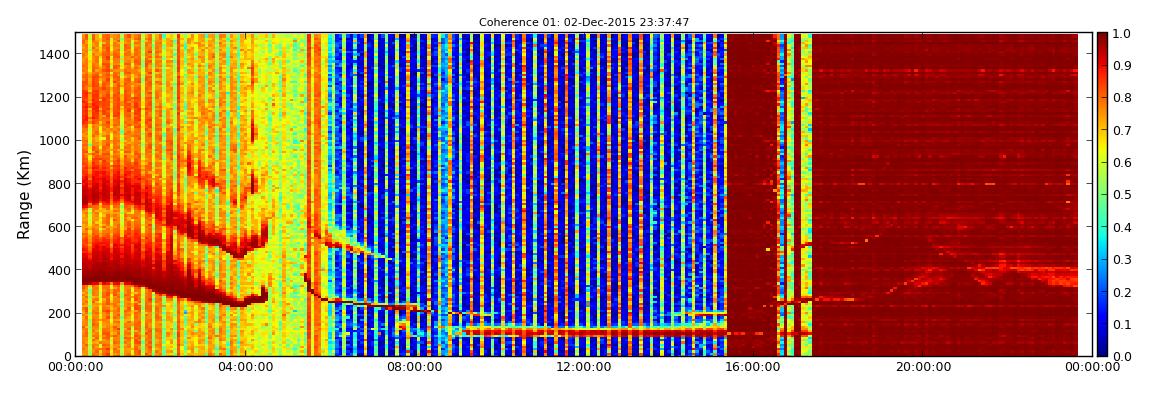Click the "Range (Km)" y-axis label
Image resolution: width=1150 pixels, height=407 pixels.
point(24,195)
